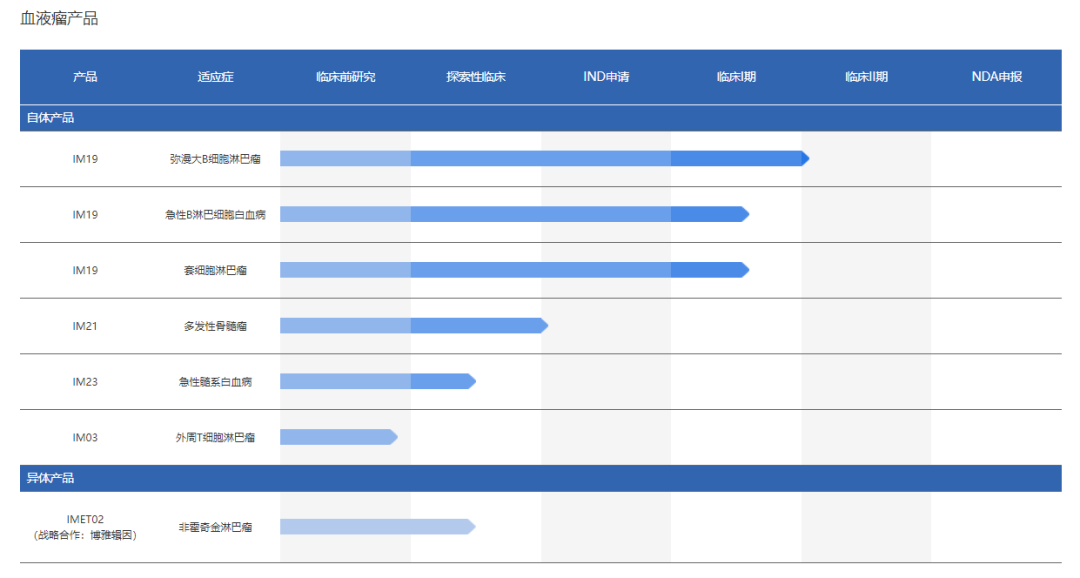
Task: Click the 异体产品 section band
Action: (x=541, y=478)
